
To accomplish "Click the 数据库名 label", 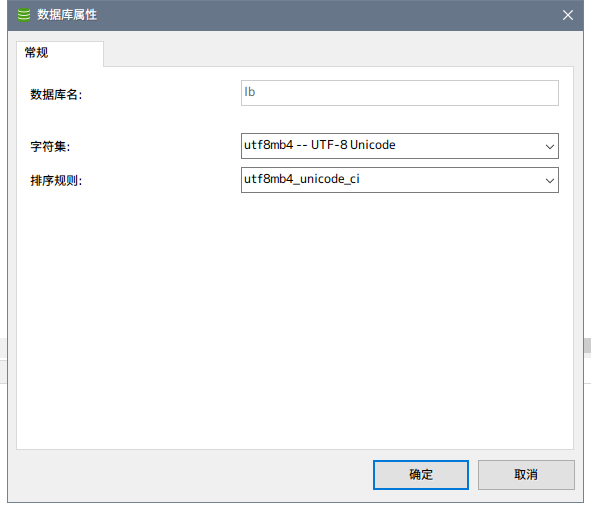I will click(56, 94).
